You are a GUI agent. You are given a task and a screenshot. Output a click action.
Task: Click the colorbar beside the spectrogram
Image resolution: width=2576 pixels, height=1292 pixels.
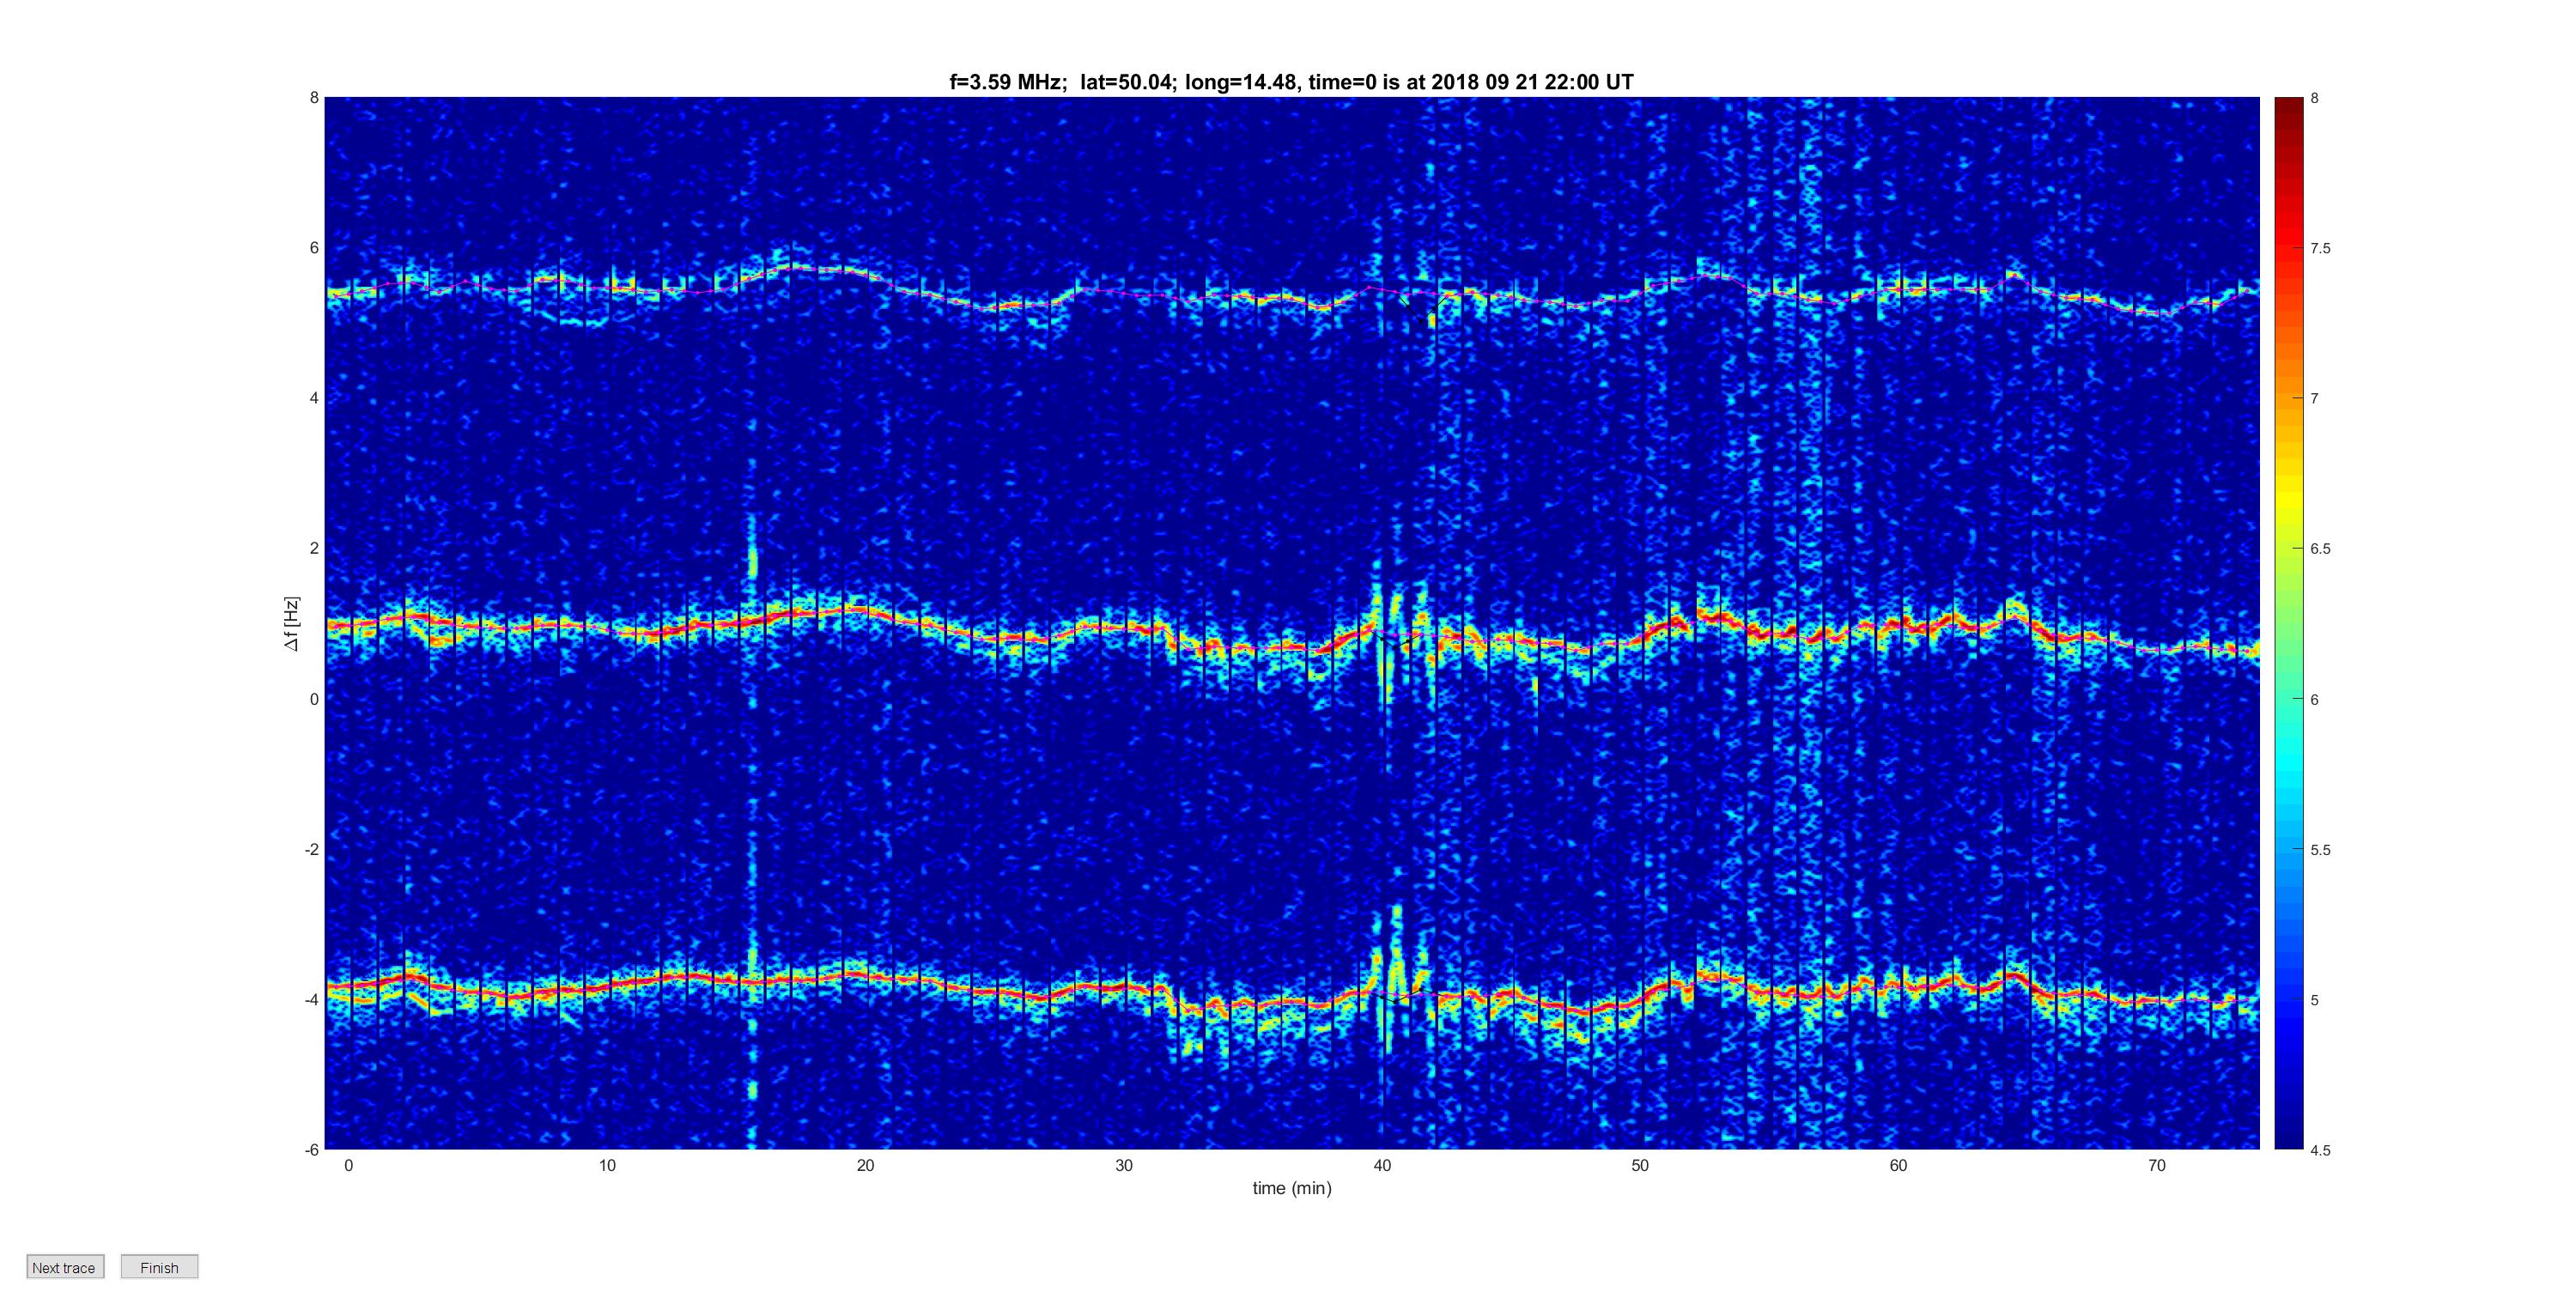click(x=2288, y=623)
